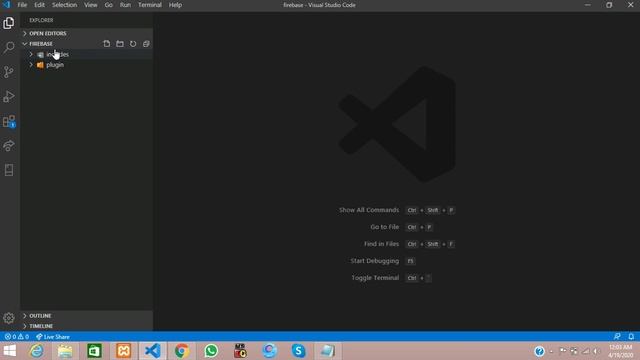
Task: Expand the TIMELINE section
Action: pyautogui.click(x=87, y=326)
